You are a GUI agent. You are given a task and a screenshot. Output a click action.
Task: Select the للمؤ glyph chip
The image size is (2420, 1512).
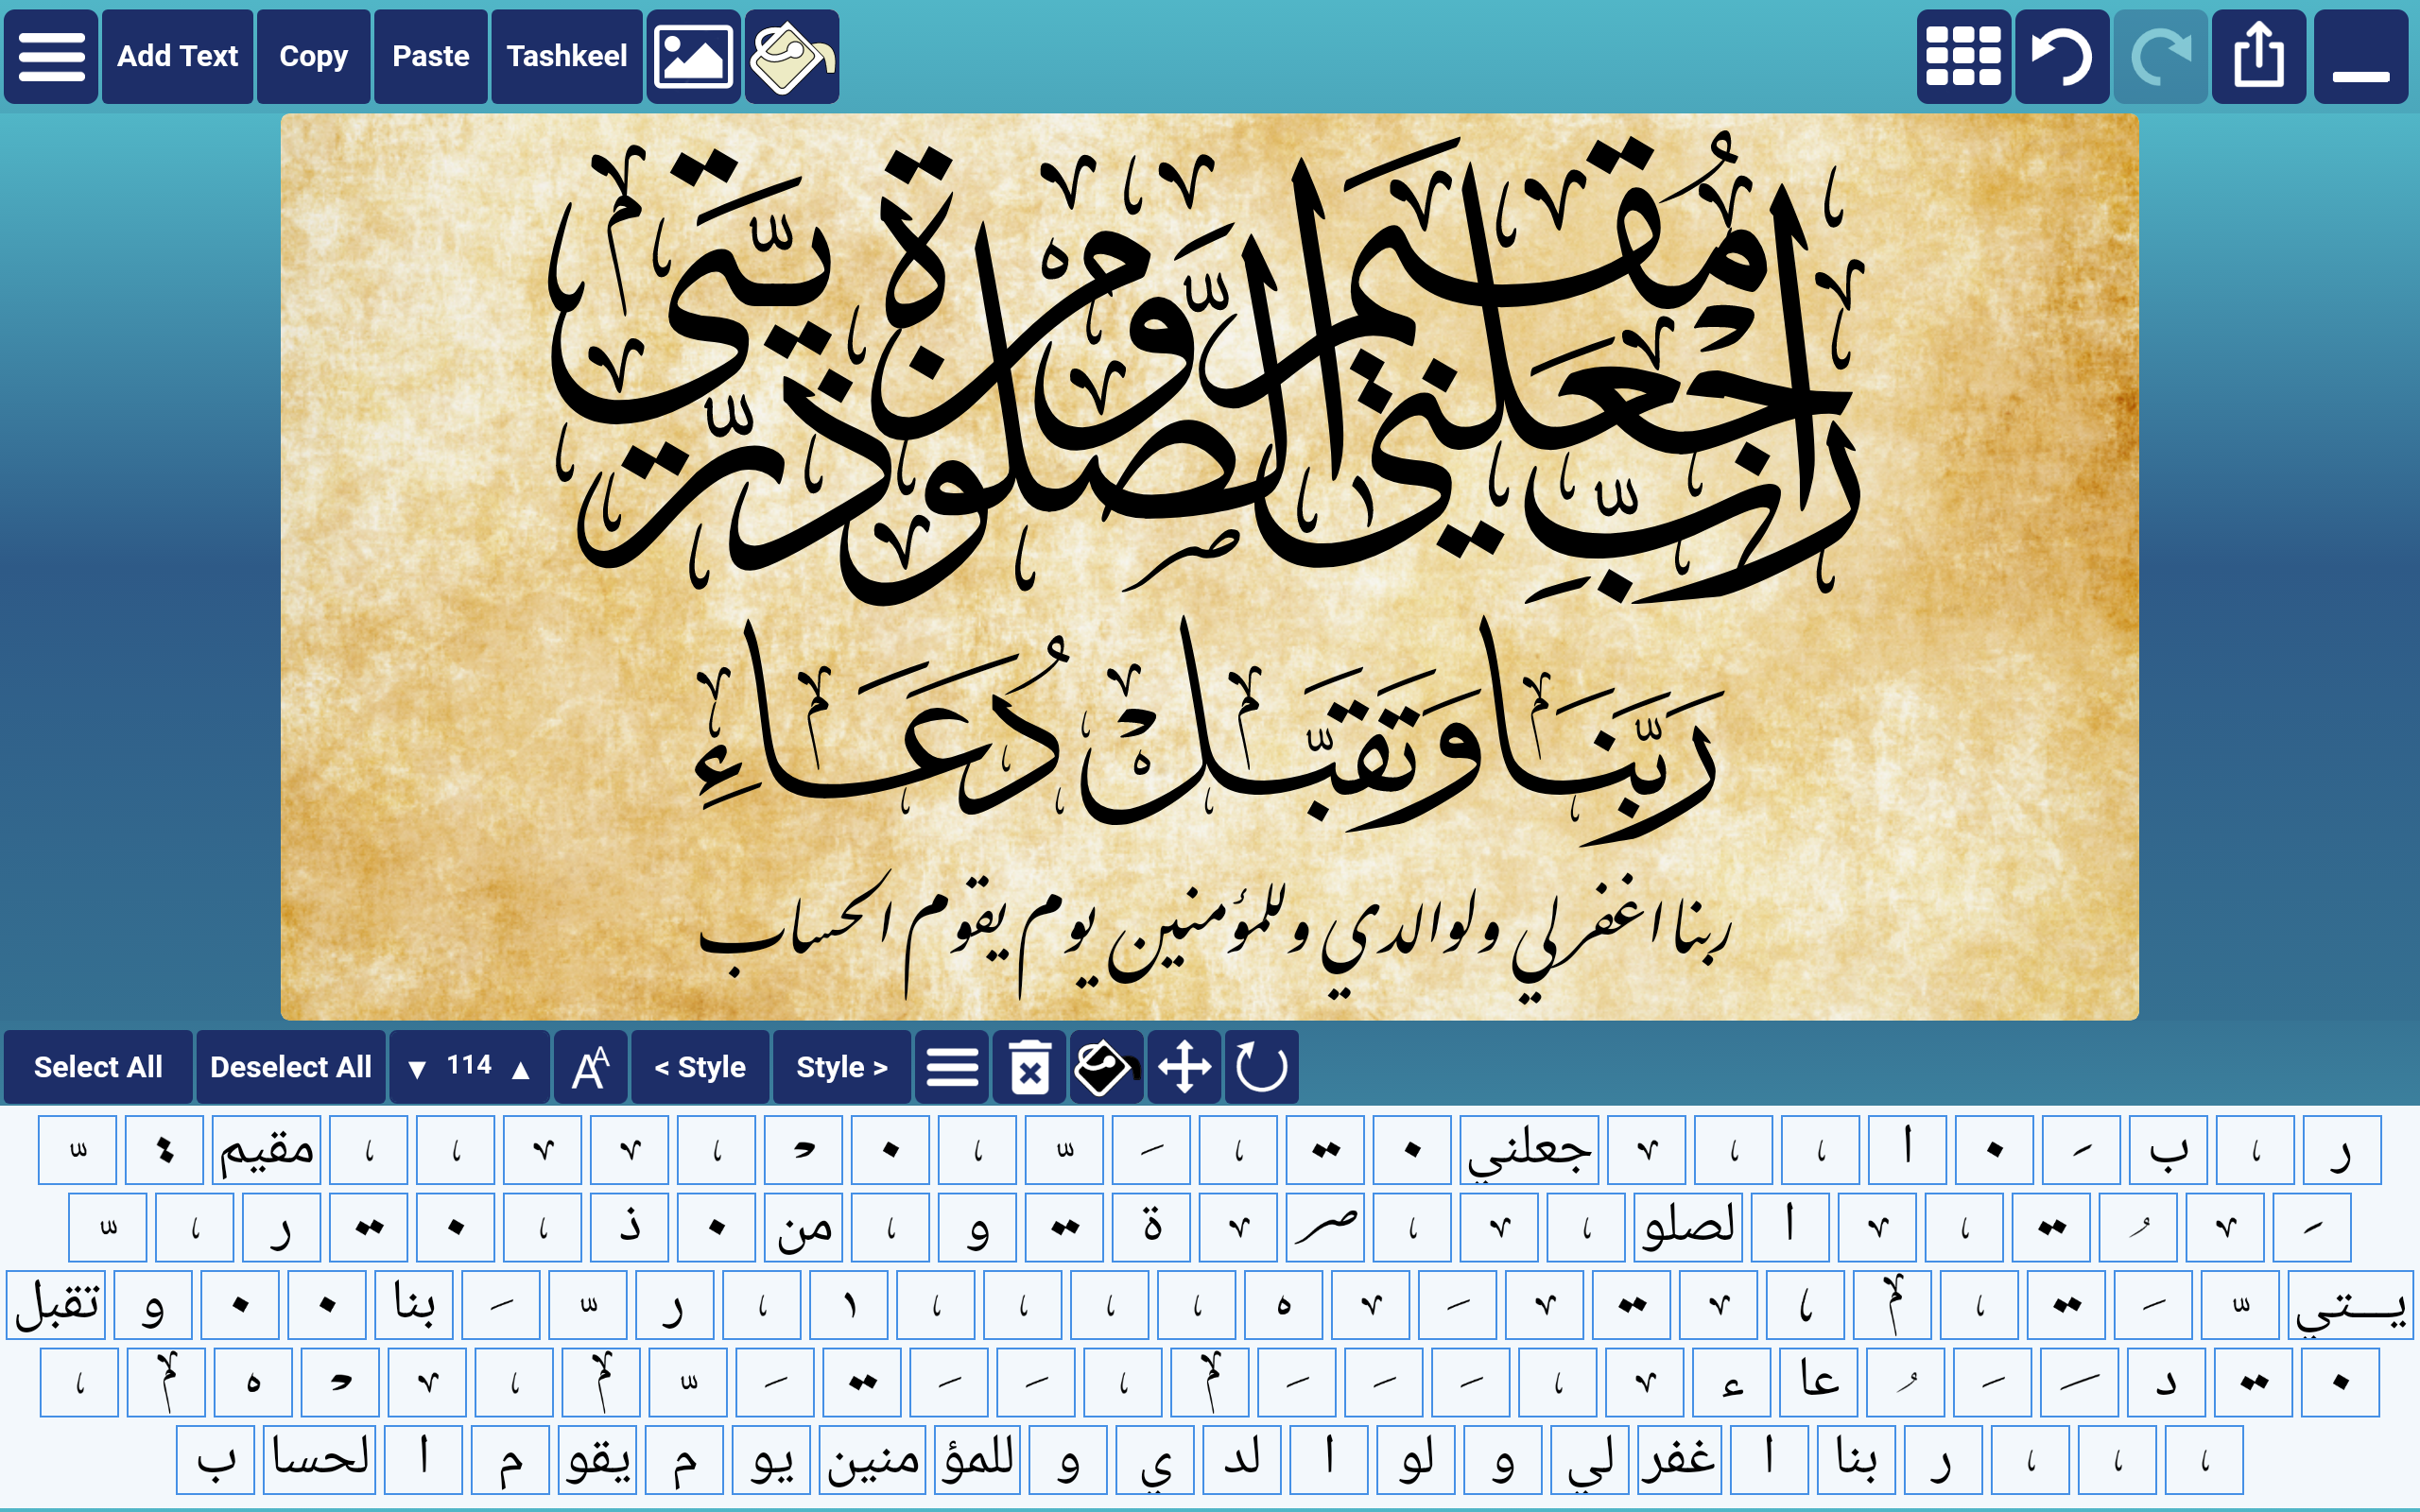978,1460
